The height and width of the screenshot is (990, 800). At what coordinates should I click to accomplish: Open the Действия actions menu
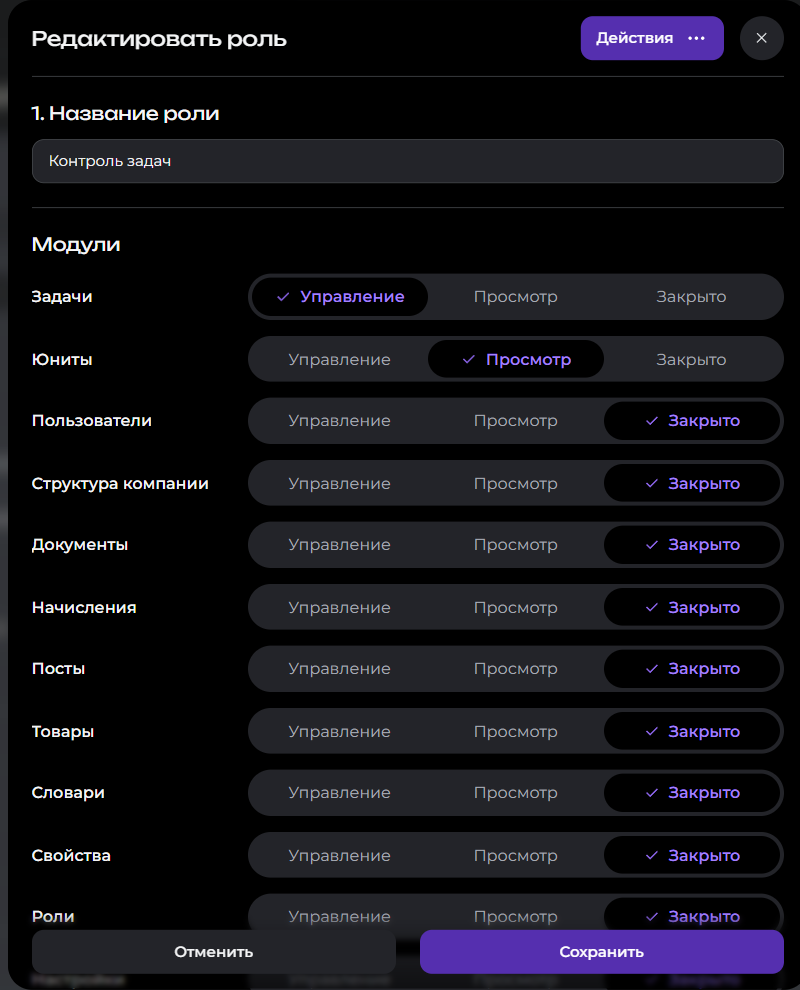pos(652,38)
